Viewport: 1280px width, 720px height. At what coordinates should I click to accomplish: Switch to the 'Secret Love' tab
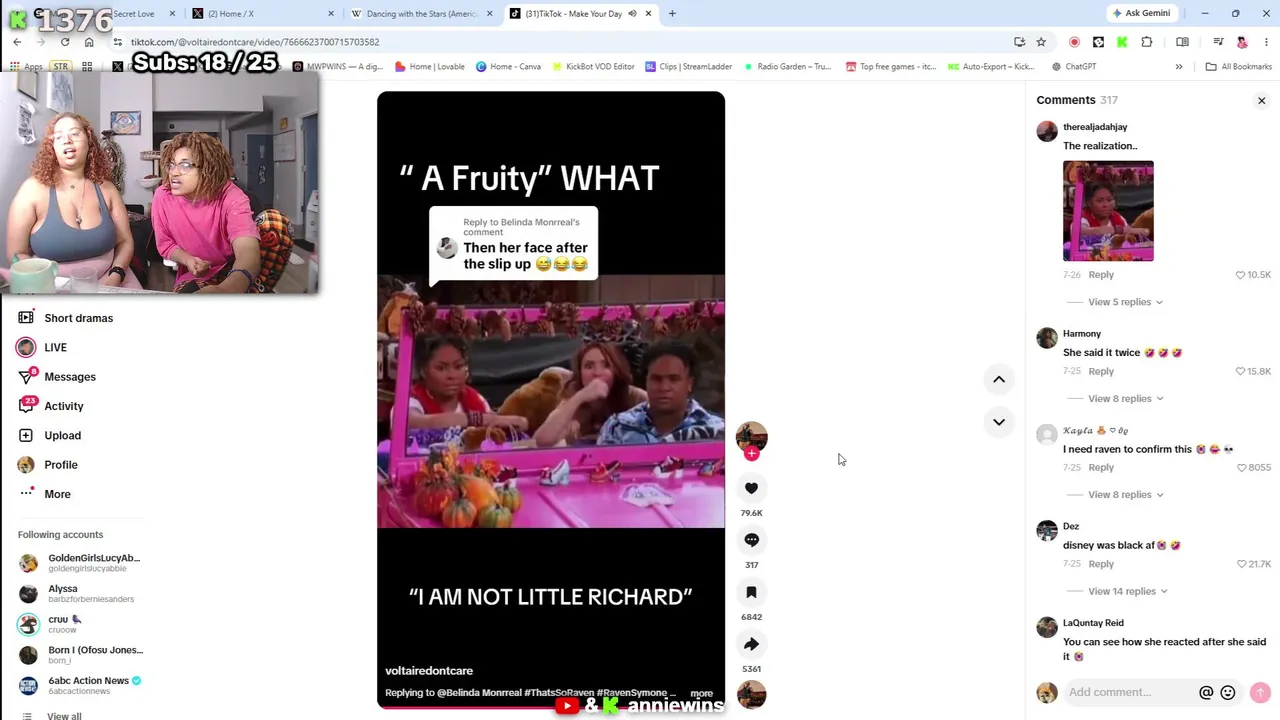(135, 14)
